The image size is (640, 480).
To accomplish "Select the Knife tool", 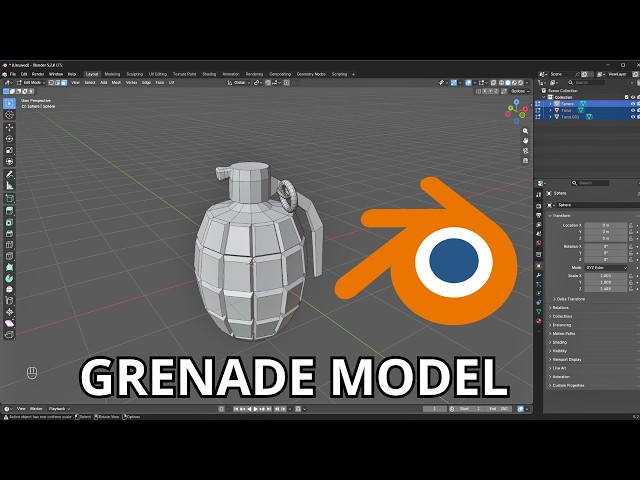I will point(9,256).
